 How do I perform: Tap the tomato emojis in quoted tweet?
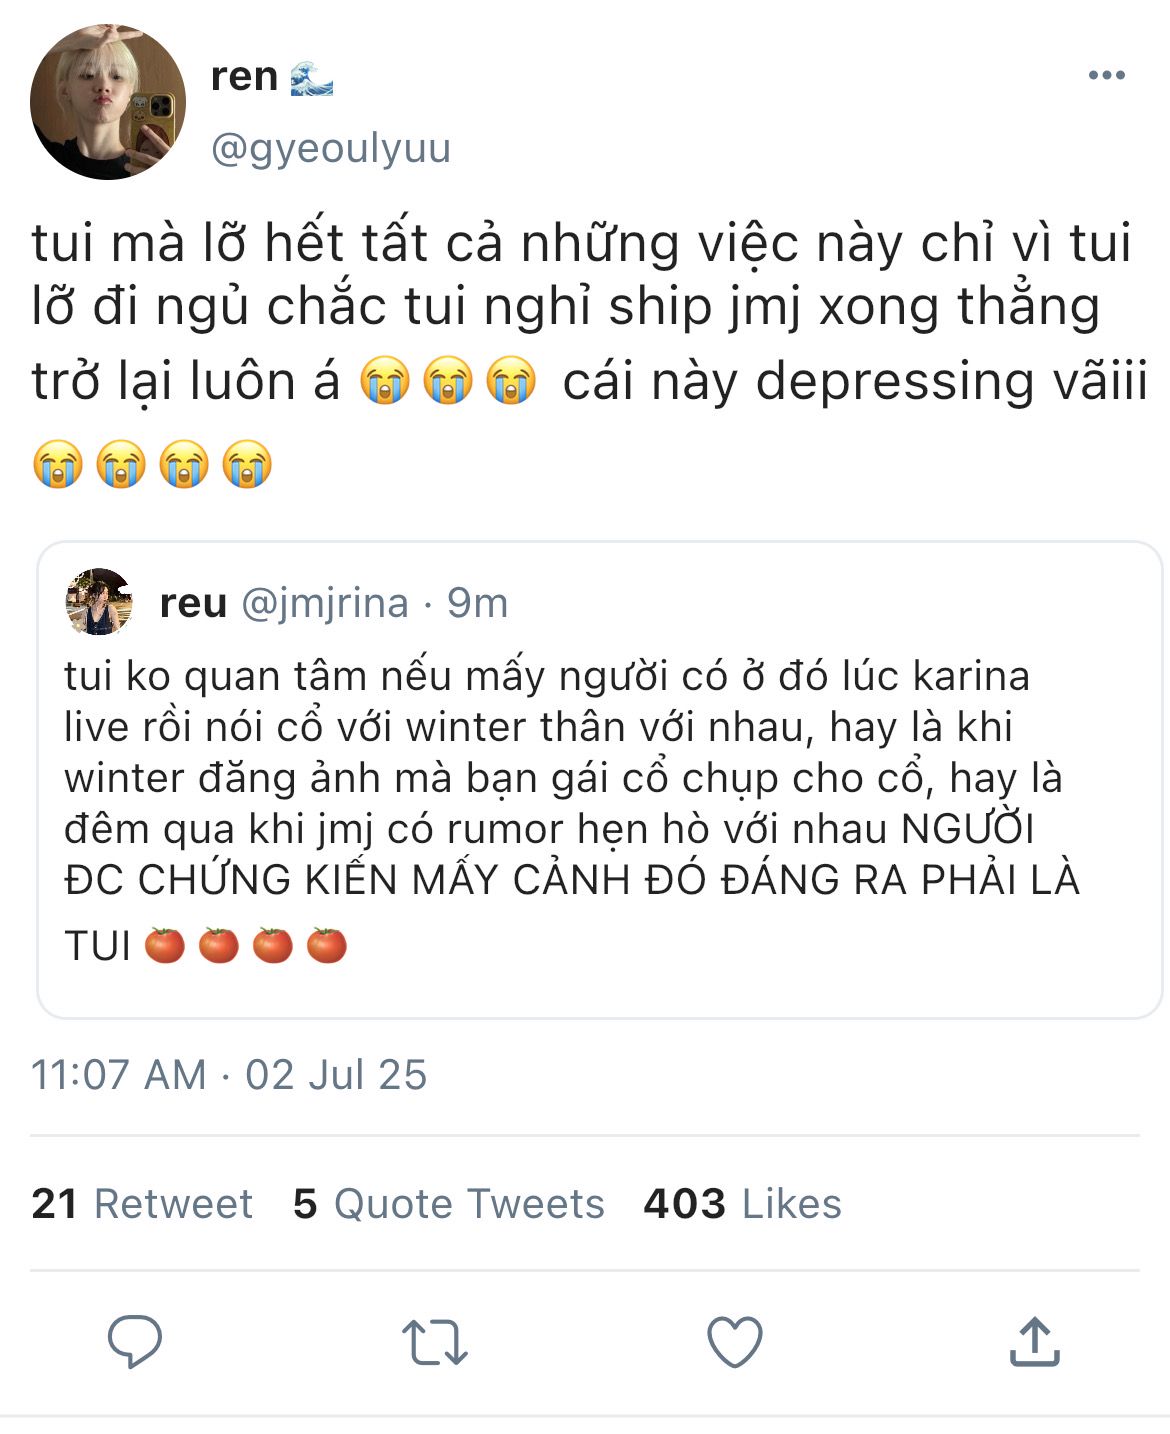(x=246, y=945)
